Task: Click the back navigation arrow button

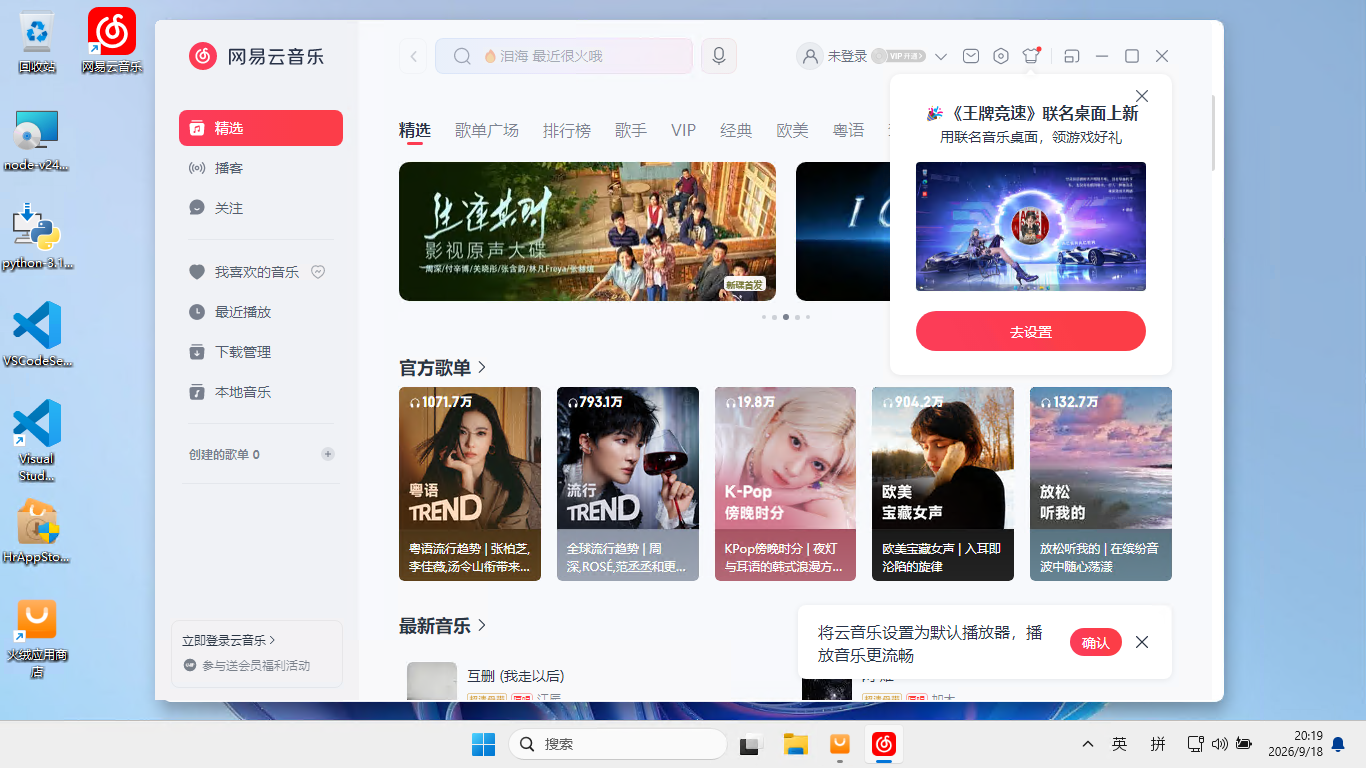Action: click(x=413, y=56)
